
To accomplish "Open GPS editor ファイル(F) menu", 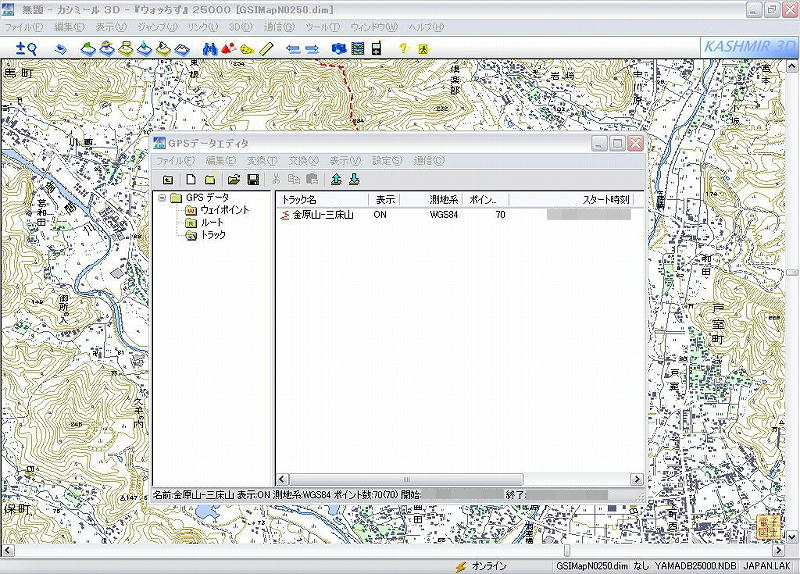I will click(175, 160).
